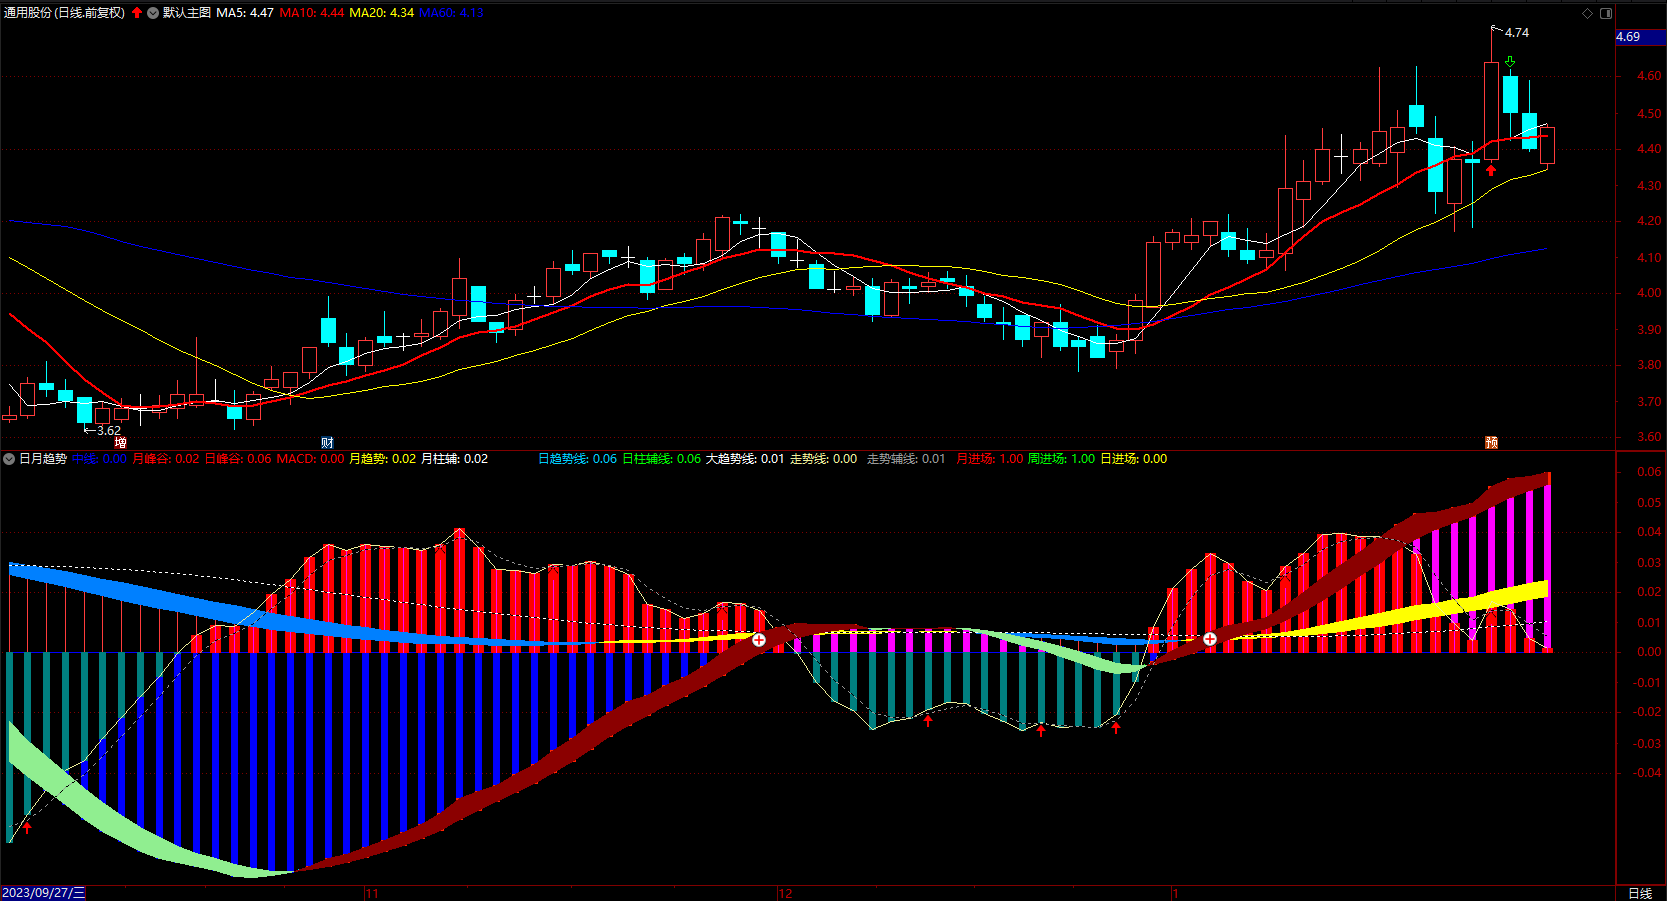Click the 走势线: 0.00 indicator value
This screenshot has height=901, width=1667.
tap(824, 459)
